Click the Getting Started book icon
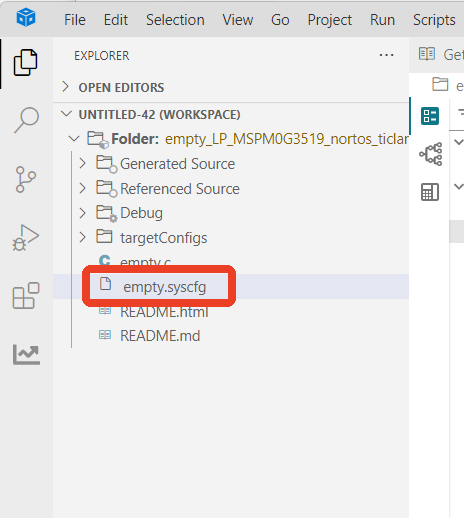The height and width of the screenshot is (518, 464). pyautogui.click(x=427, y=54)
